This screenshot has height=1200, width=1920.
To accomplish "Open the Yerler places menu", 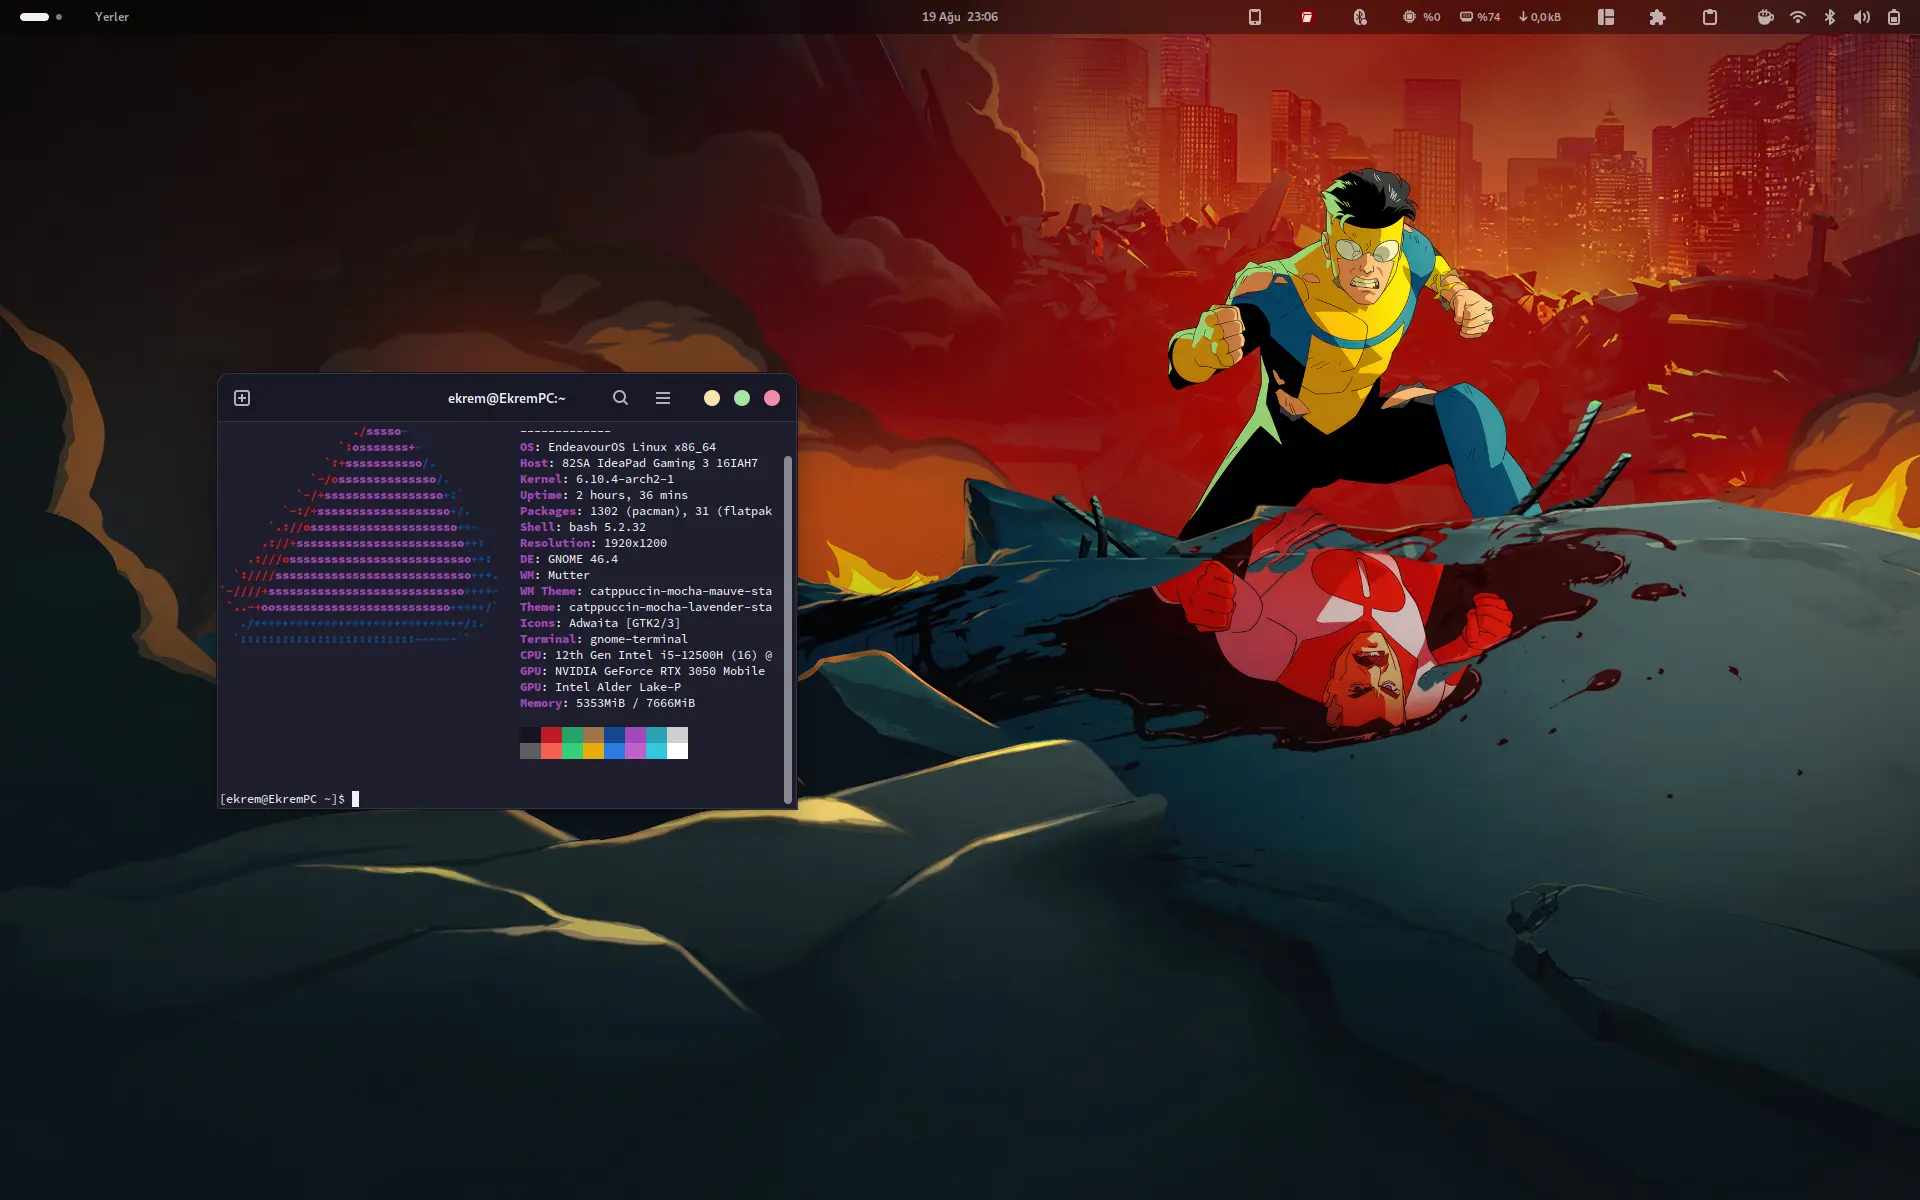I will (x=112, y=17).
